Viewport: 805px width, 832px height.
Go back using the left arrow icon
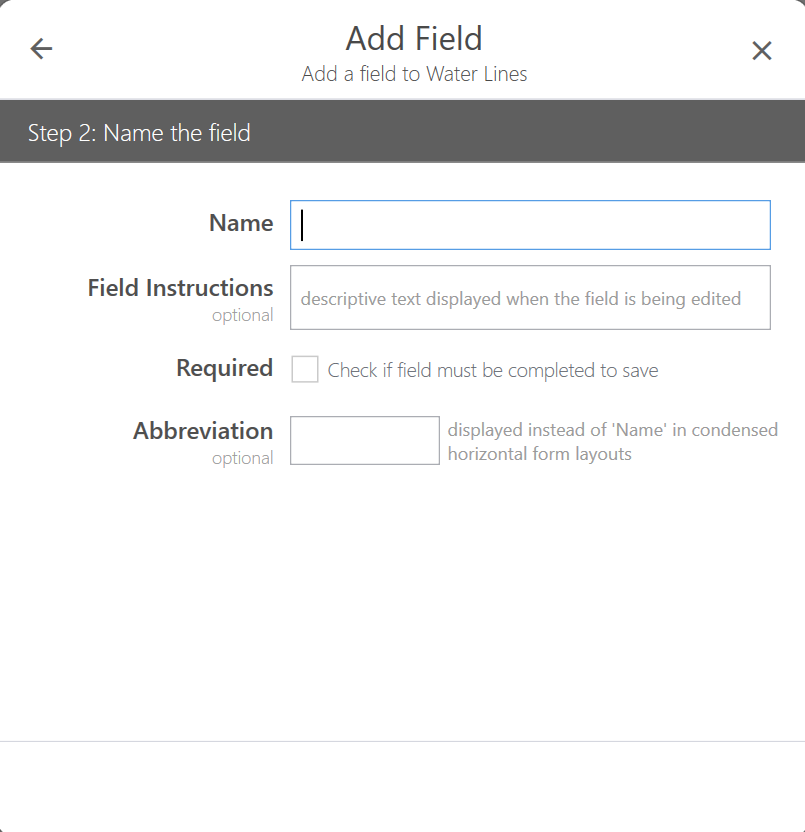pyautogui.click(x=41, y=49)
